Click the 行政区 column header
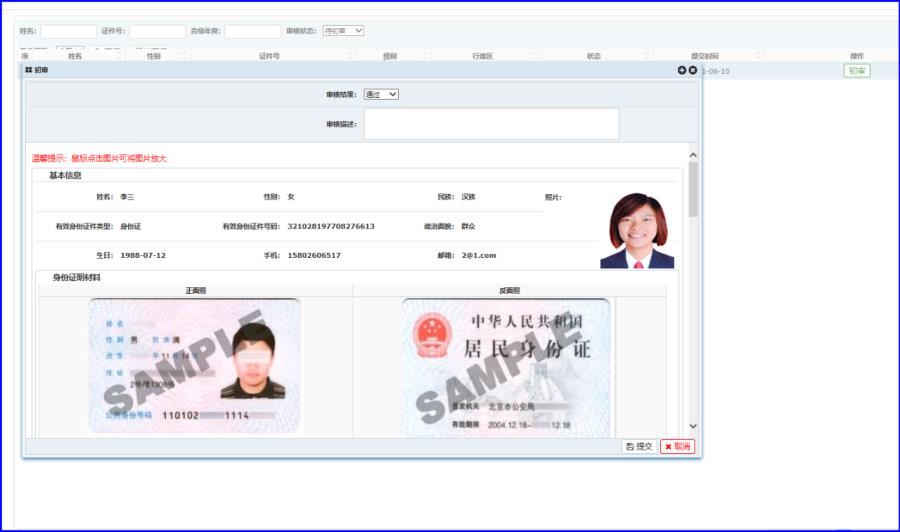900x532 pixels. (x=483, y=56)
